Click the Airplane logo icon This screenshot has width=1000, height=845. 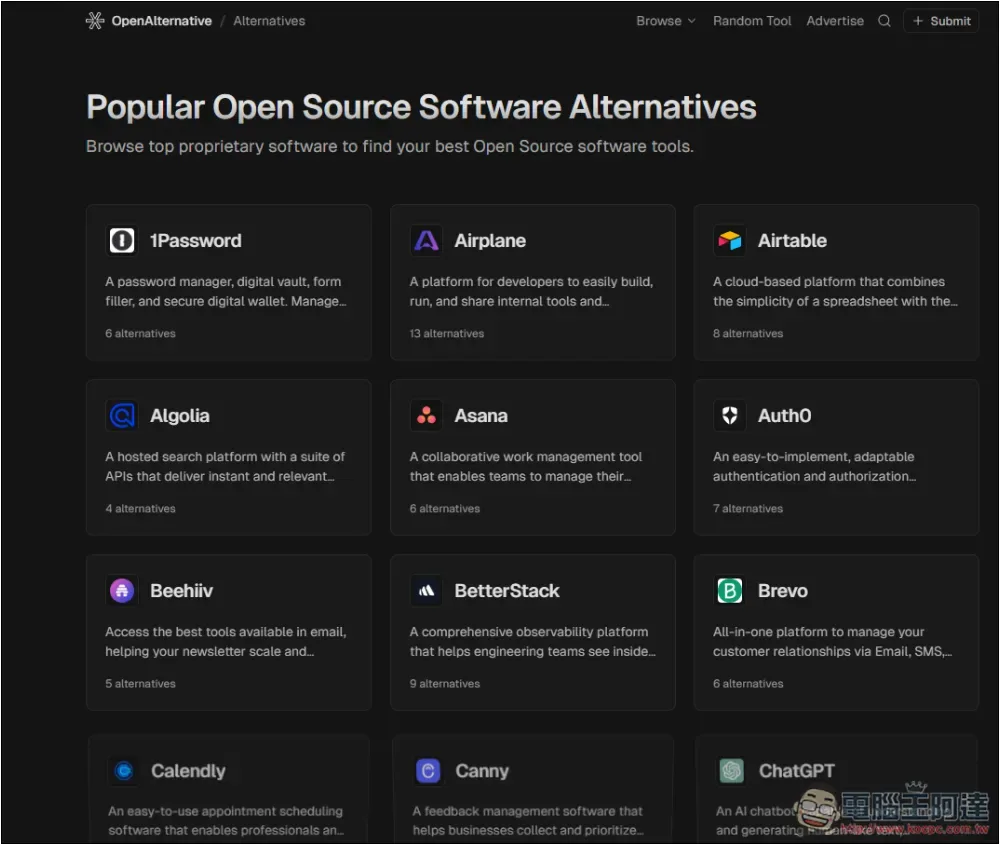(426, 240)
